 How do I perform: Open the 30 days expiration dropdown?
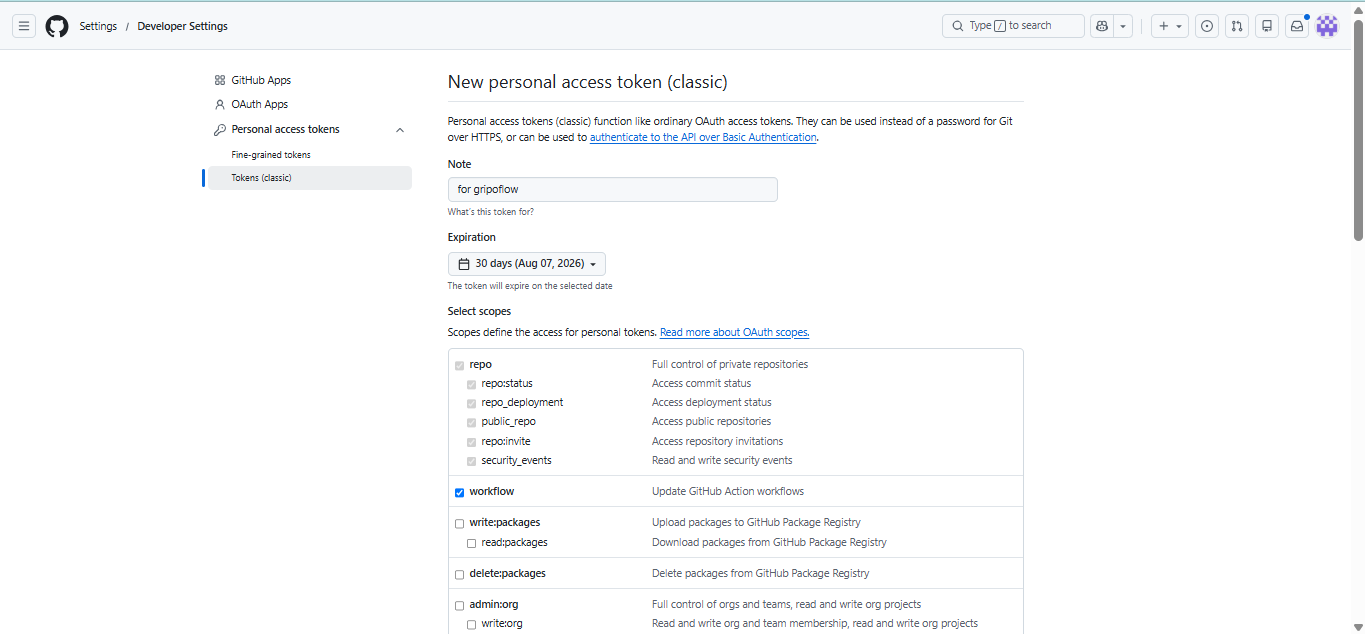coord(526,264)
